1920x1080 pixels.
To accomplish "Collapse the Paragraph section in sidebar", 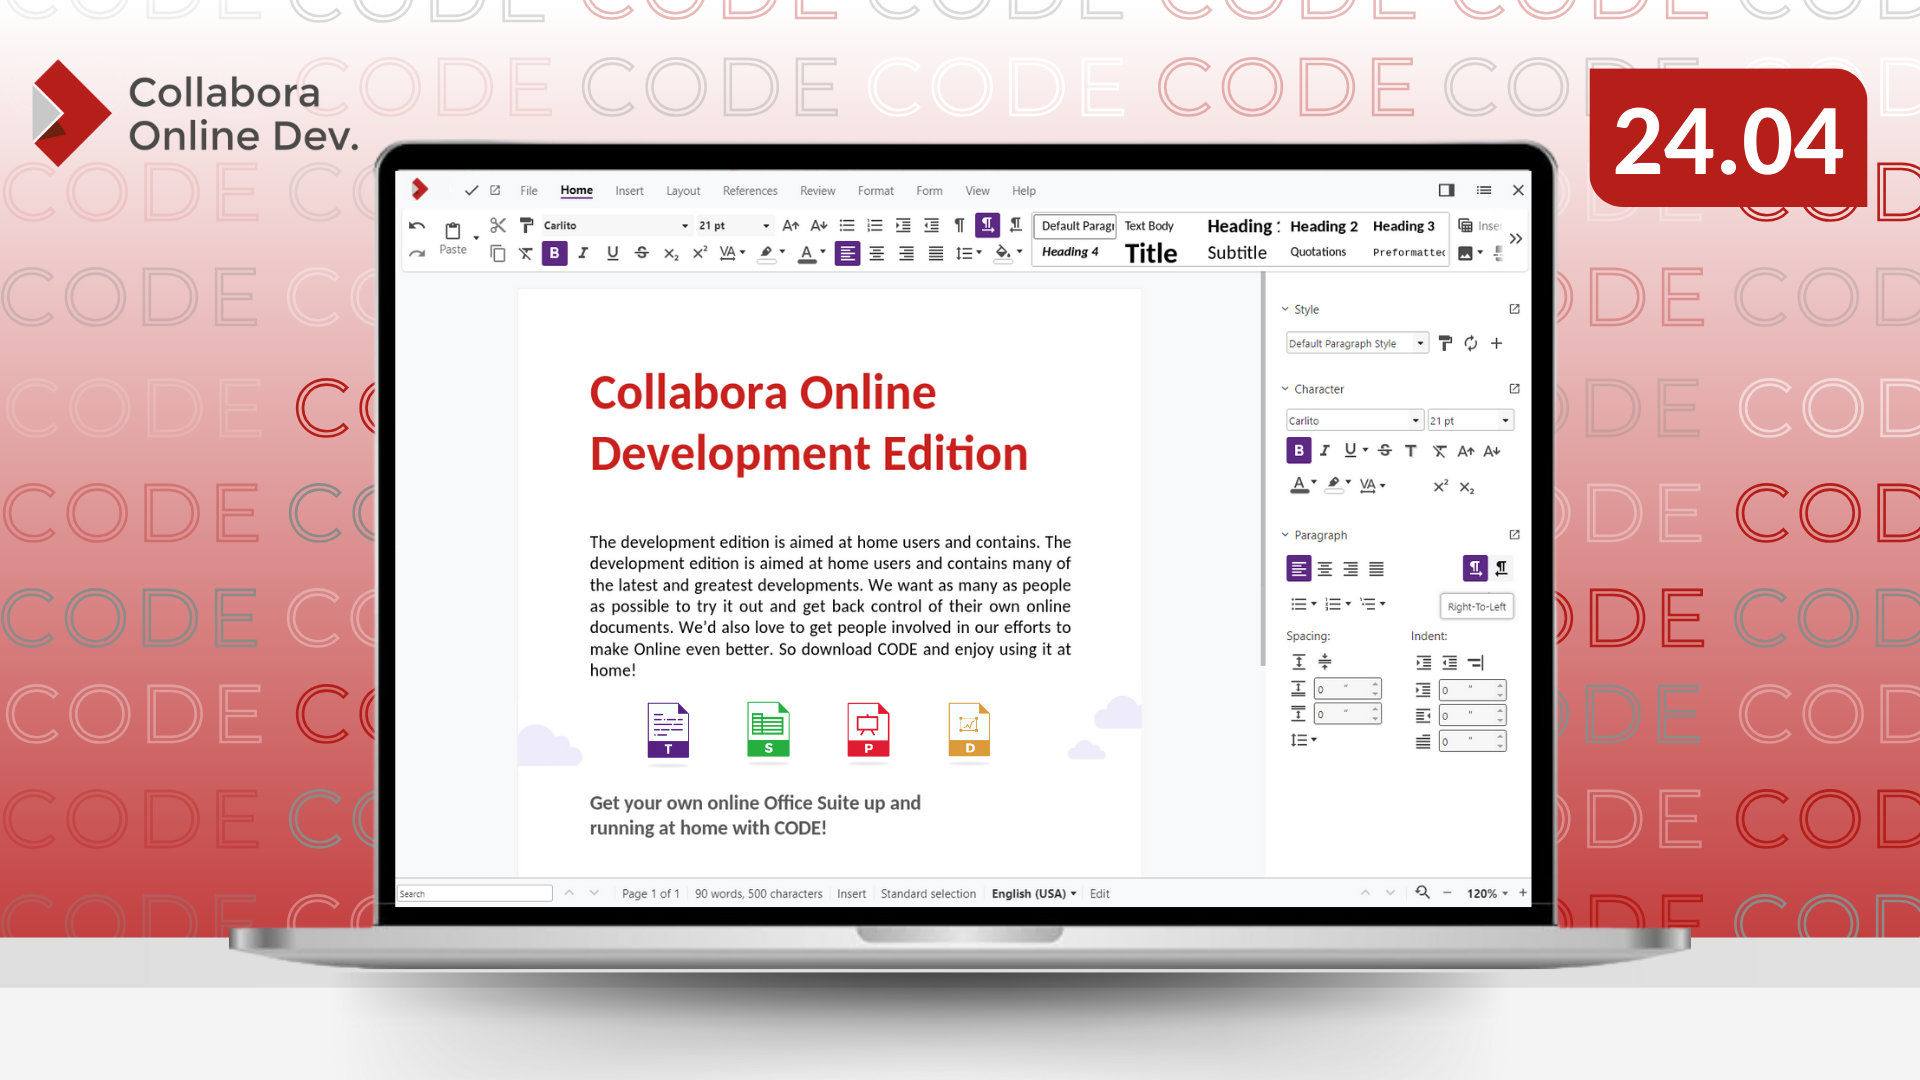I will tap(1285, 535).
